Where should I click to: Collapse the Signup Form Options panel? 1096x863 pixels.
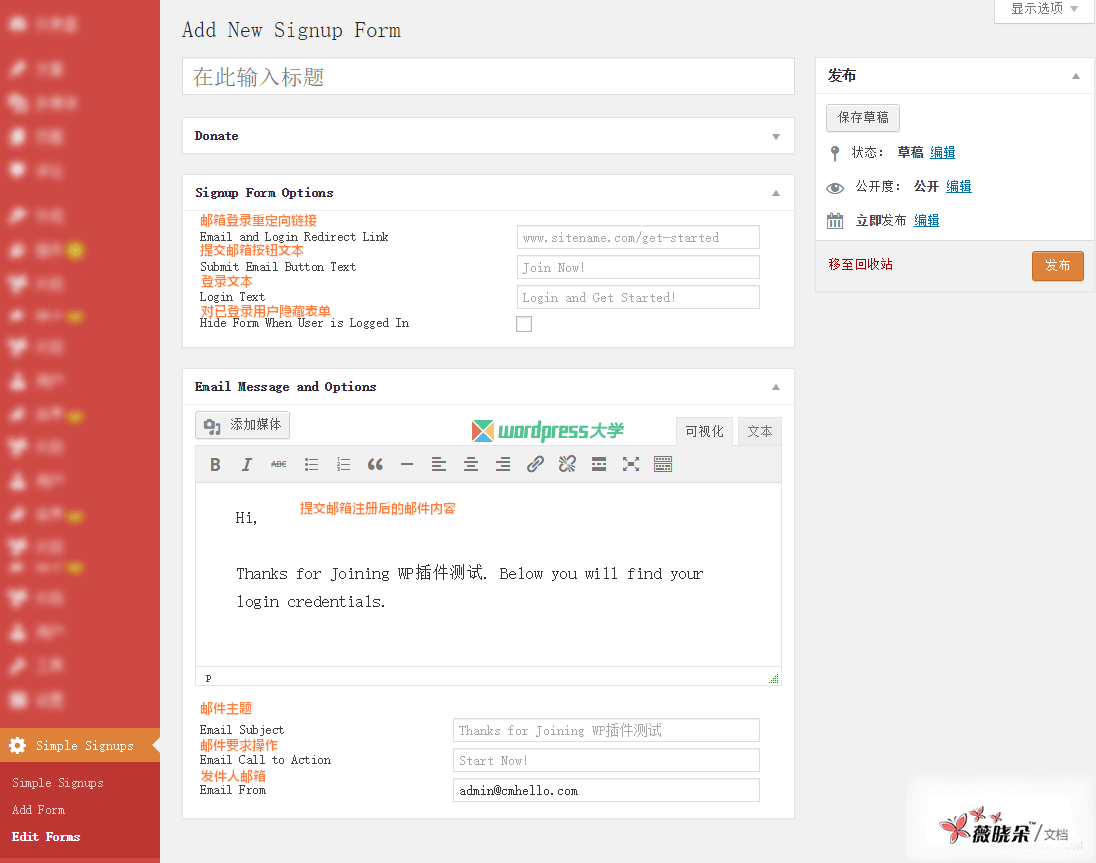point(776,193)
